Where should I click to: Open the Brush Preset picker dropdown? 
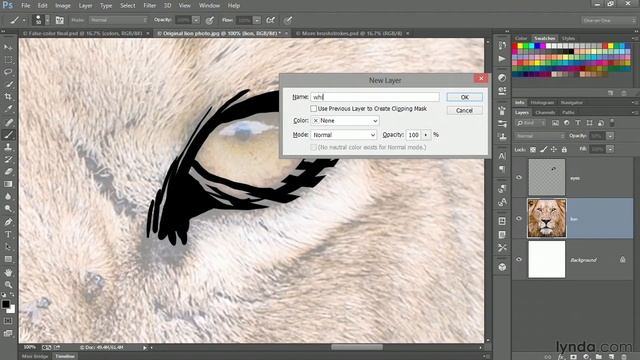[48, 20]
